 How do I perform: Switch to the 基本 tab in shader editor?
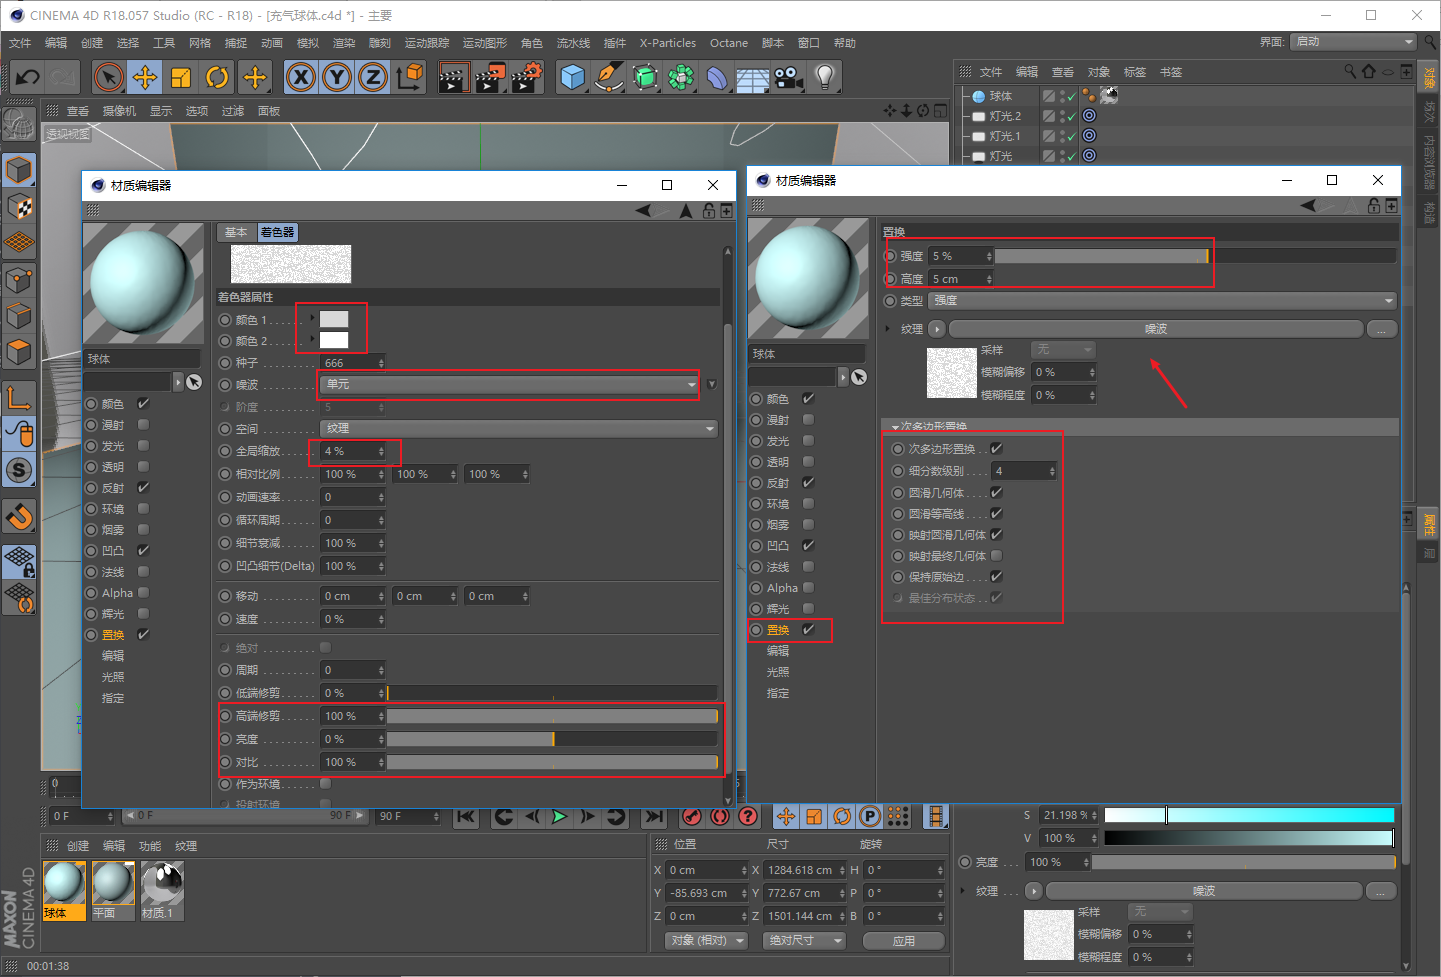(236, 232)
